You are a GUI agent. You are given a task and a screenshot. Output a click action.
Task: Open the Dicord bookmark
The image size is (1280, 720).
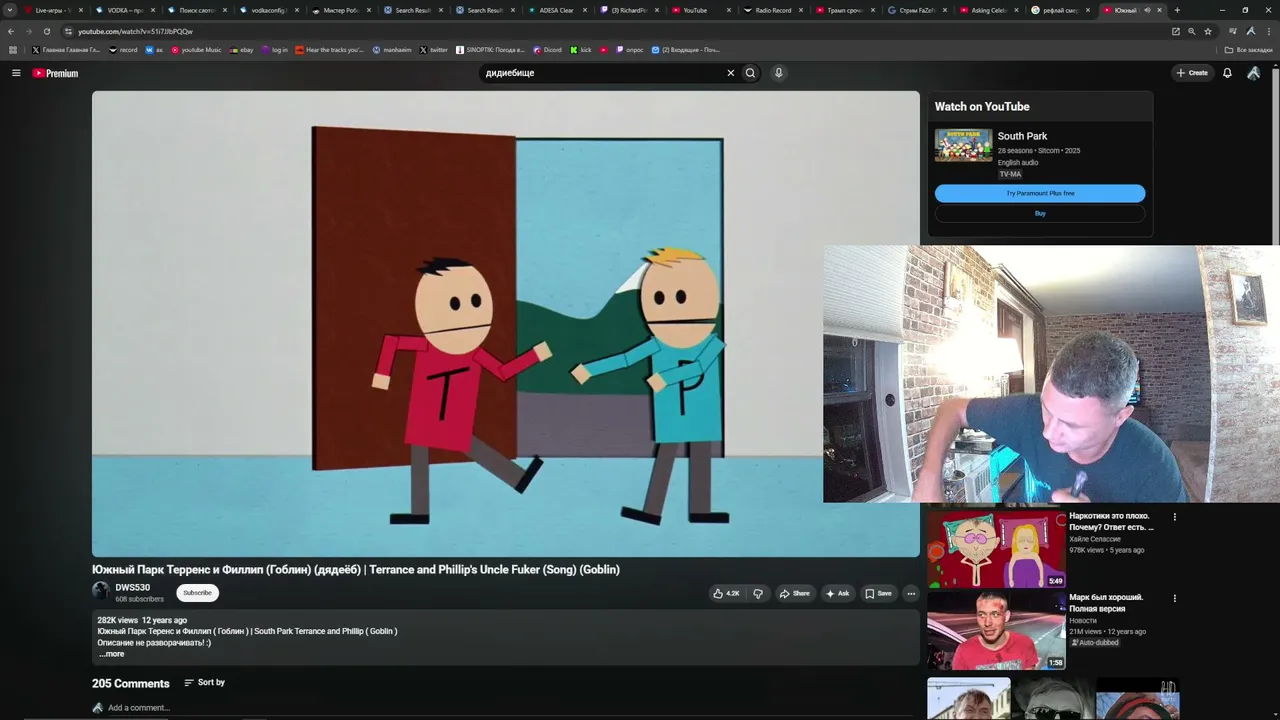547,50
